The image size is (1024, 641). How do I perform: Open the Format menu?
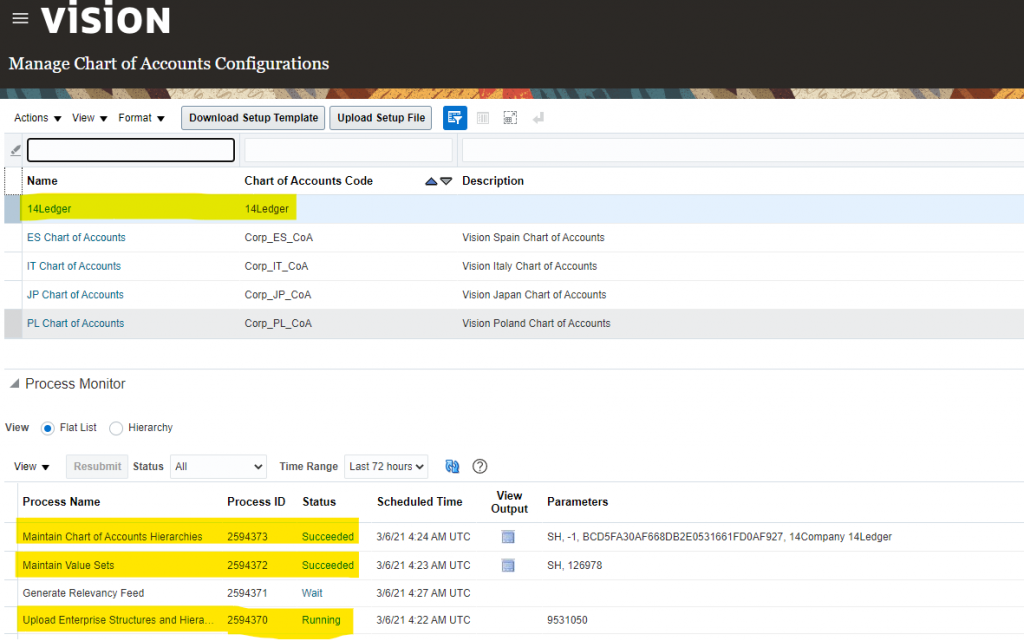coord(141,118)
